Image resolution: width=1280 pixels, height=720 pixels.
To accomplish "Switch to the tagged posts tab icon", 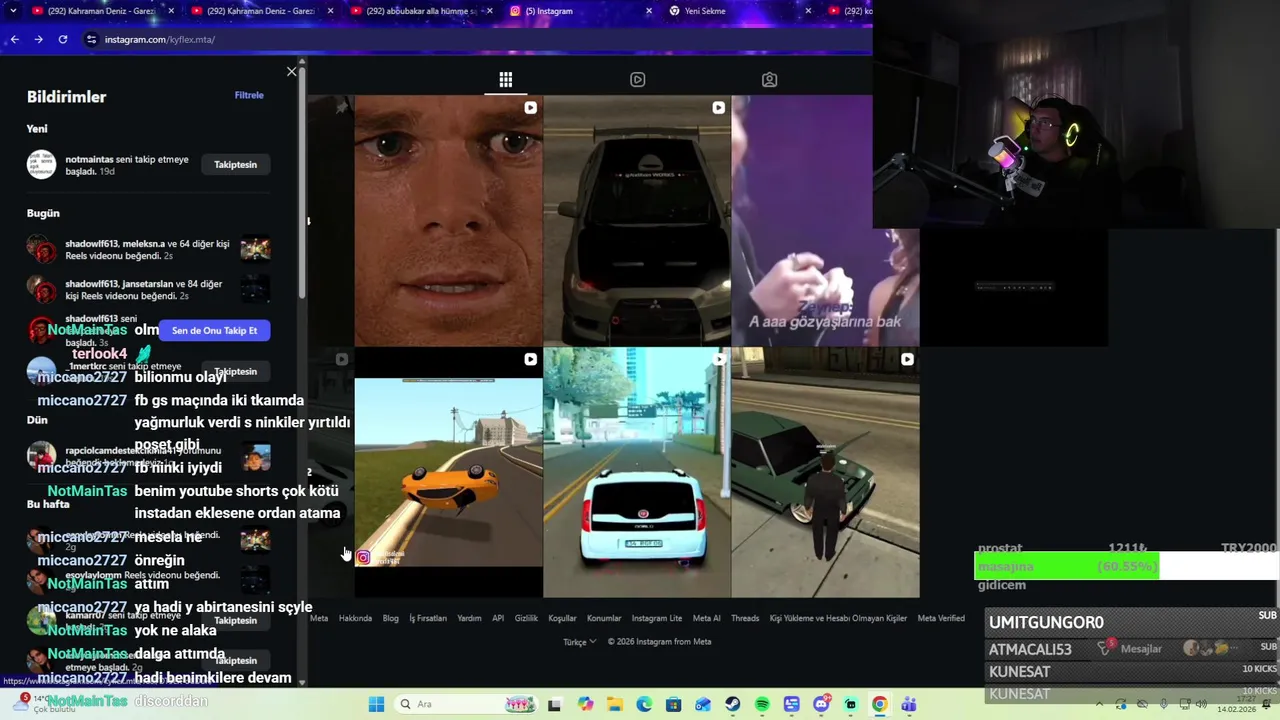I will point(769,79).
